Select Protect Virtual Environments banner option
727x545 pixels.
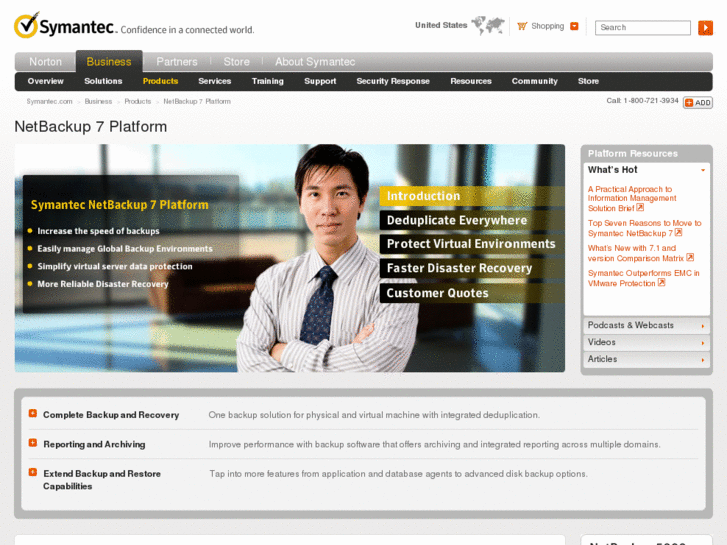coord(472,244)
